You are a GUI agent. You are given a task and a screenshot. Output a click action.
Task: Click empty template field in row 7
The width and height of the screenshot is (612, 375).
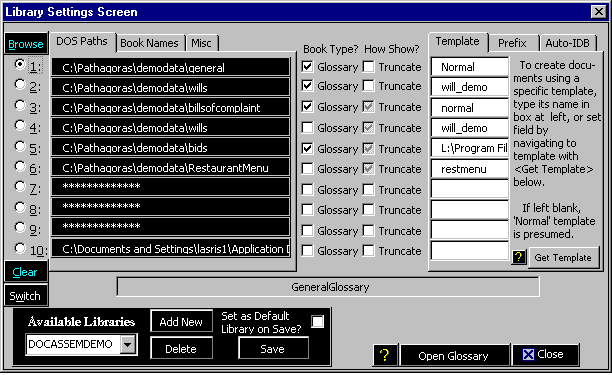point(470,189)
